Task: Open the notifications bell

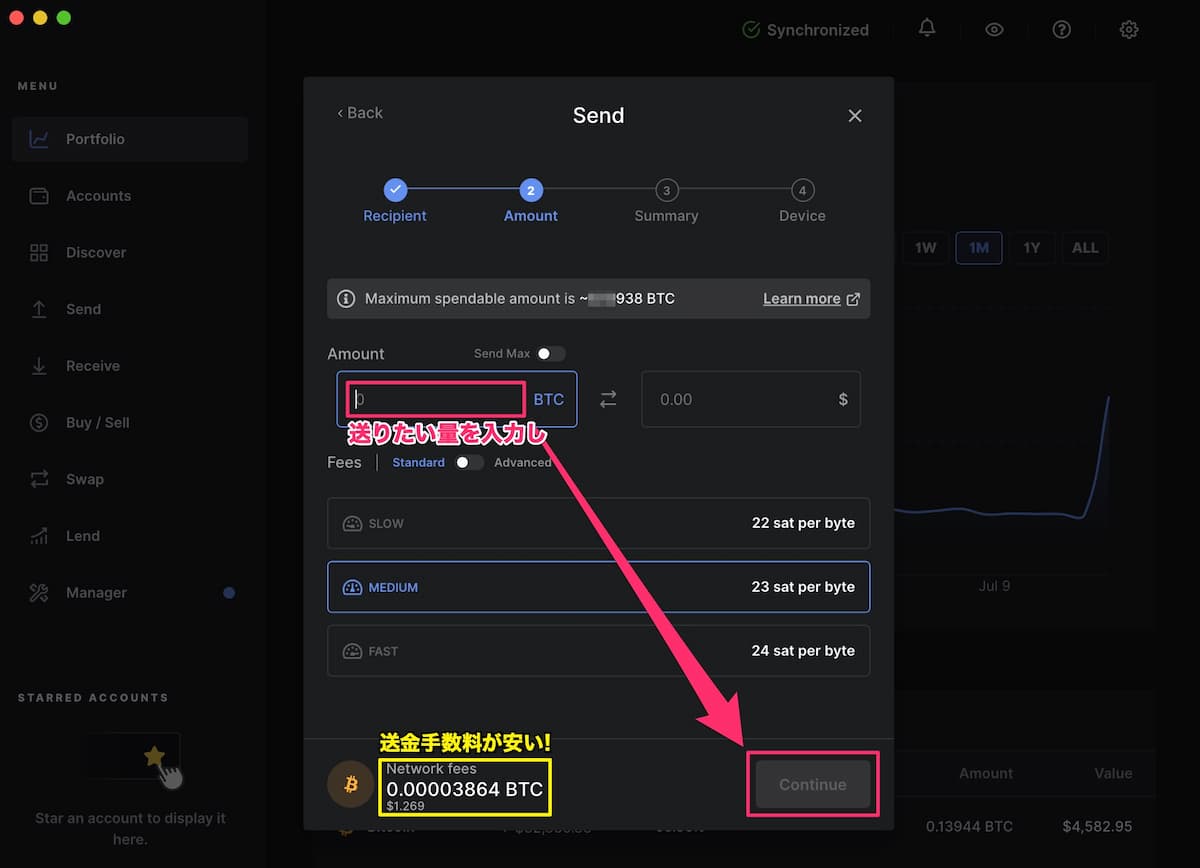Action: coord(926,29)
